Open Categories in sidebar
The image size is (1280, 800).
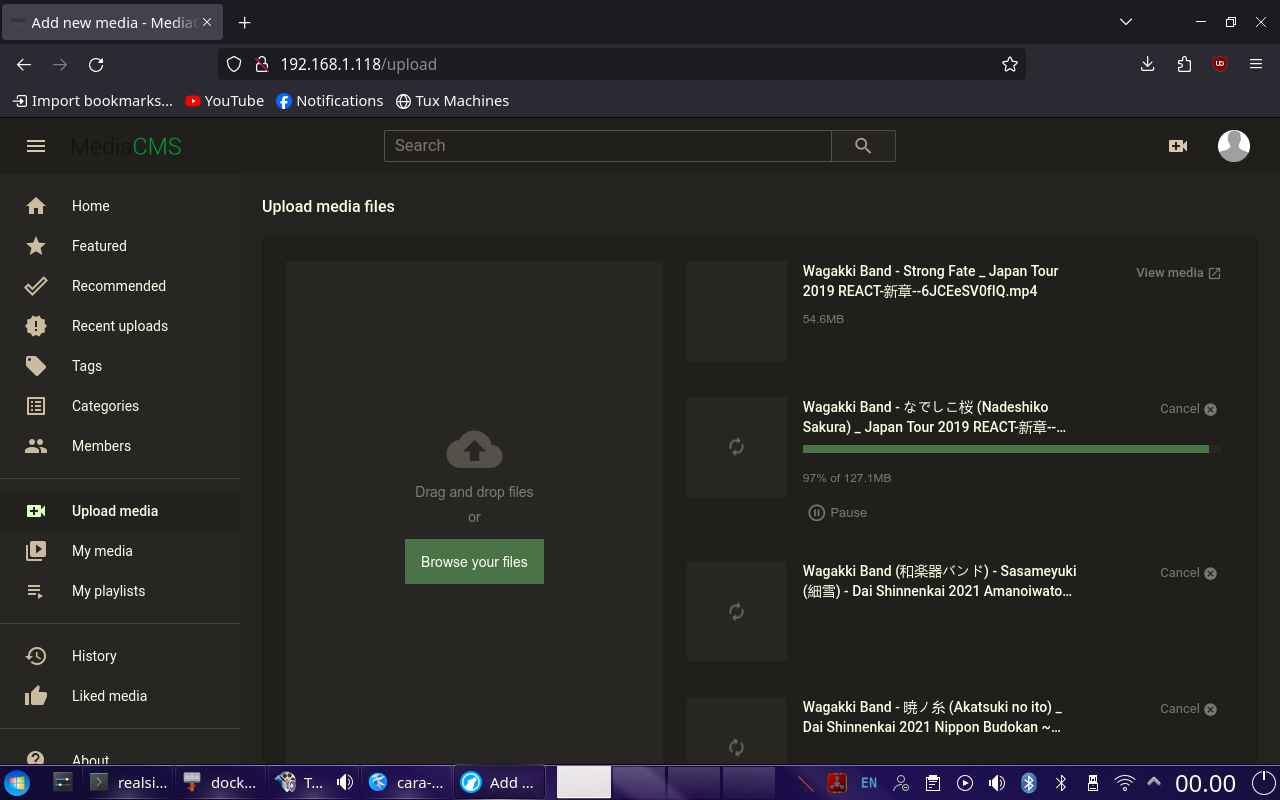pos(120,406)
